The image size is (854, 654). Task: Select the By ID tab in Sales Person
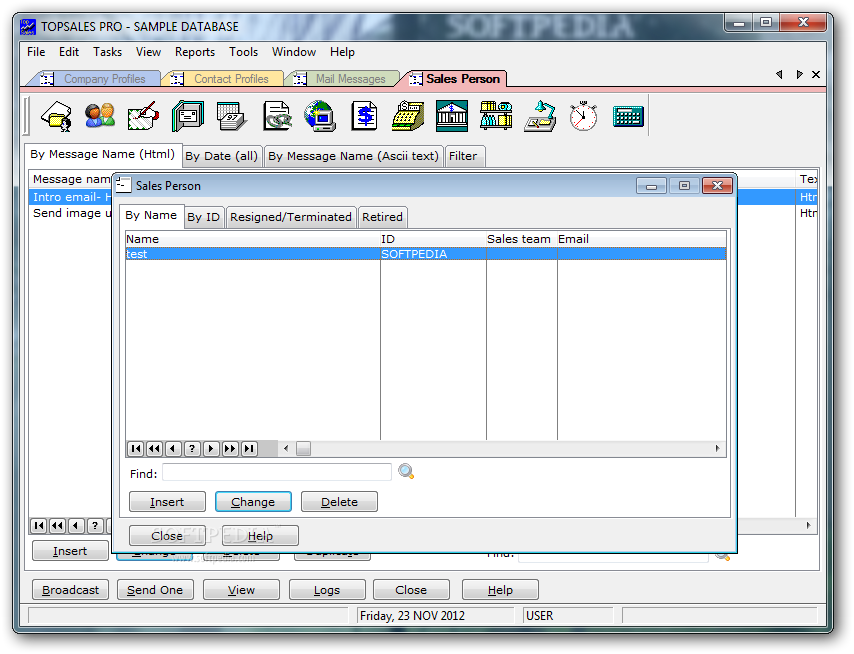click(203, 217)
